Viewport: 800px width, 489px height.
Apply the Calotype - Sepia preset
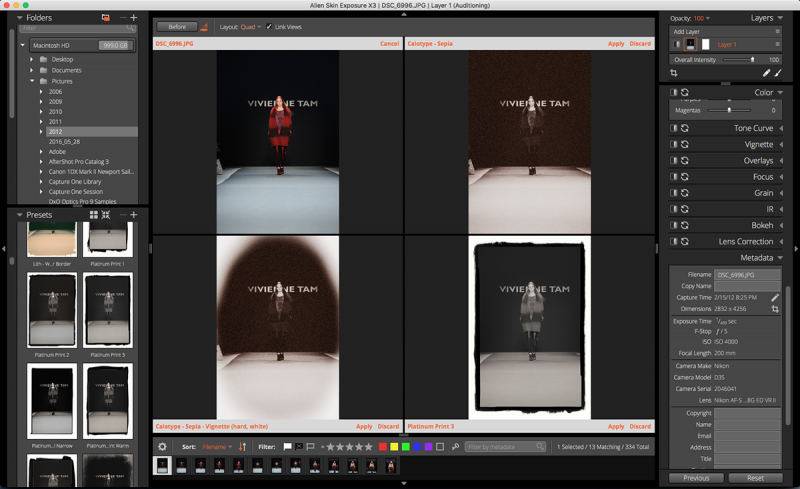616,44
